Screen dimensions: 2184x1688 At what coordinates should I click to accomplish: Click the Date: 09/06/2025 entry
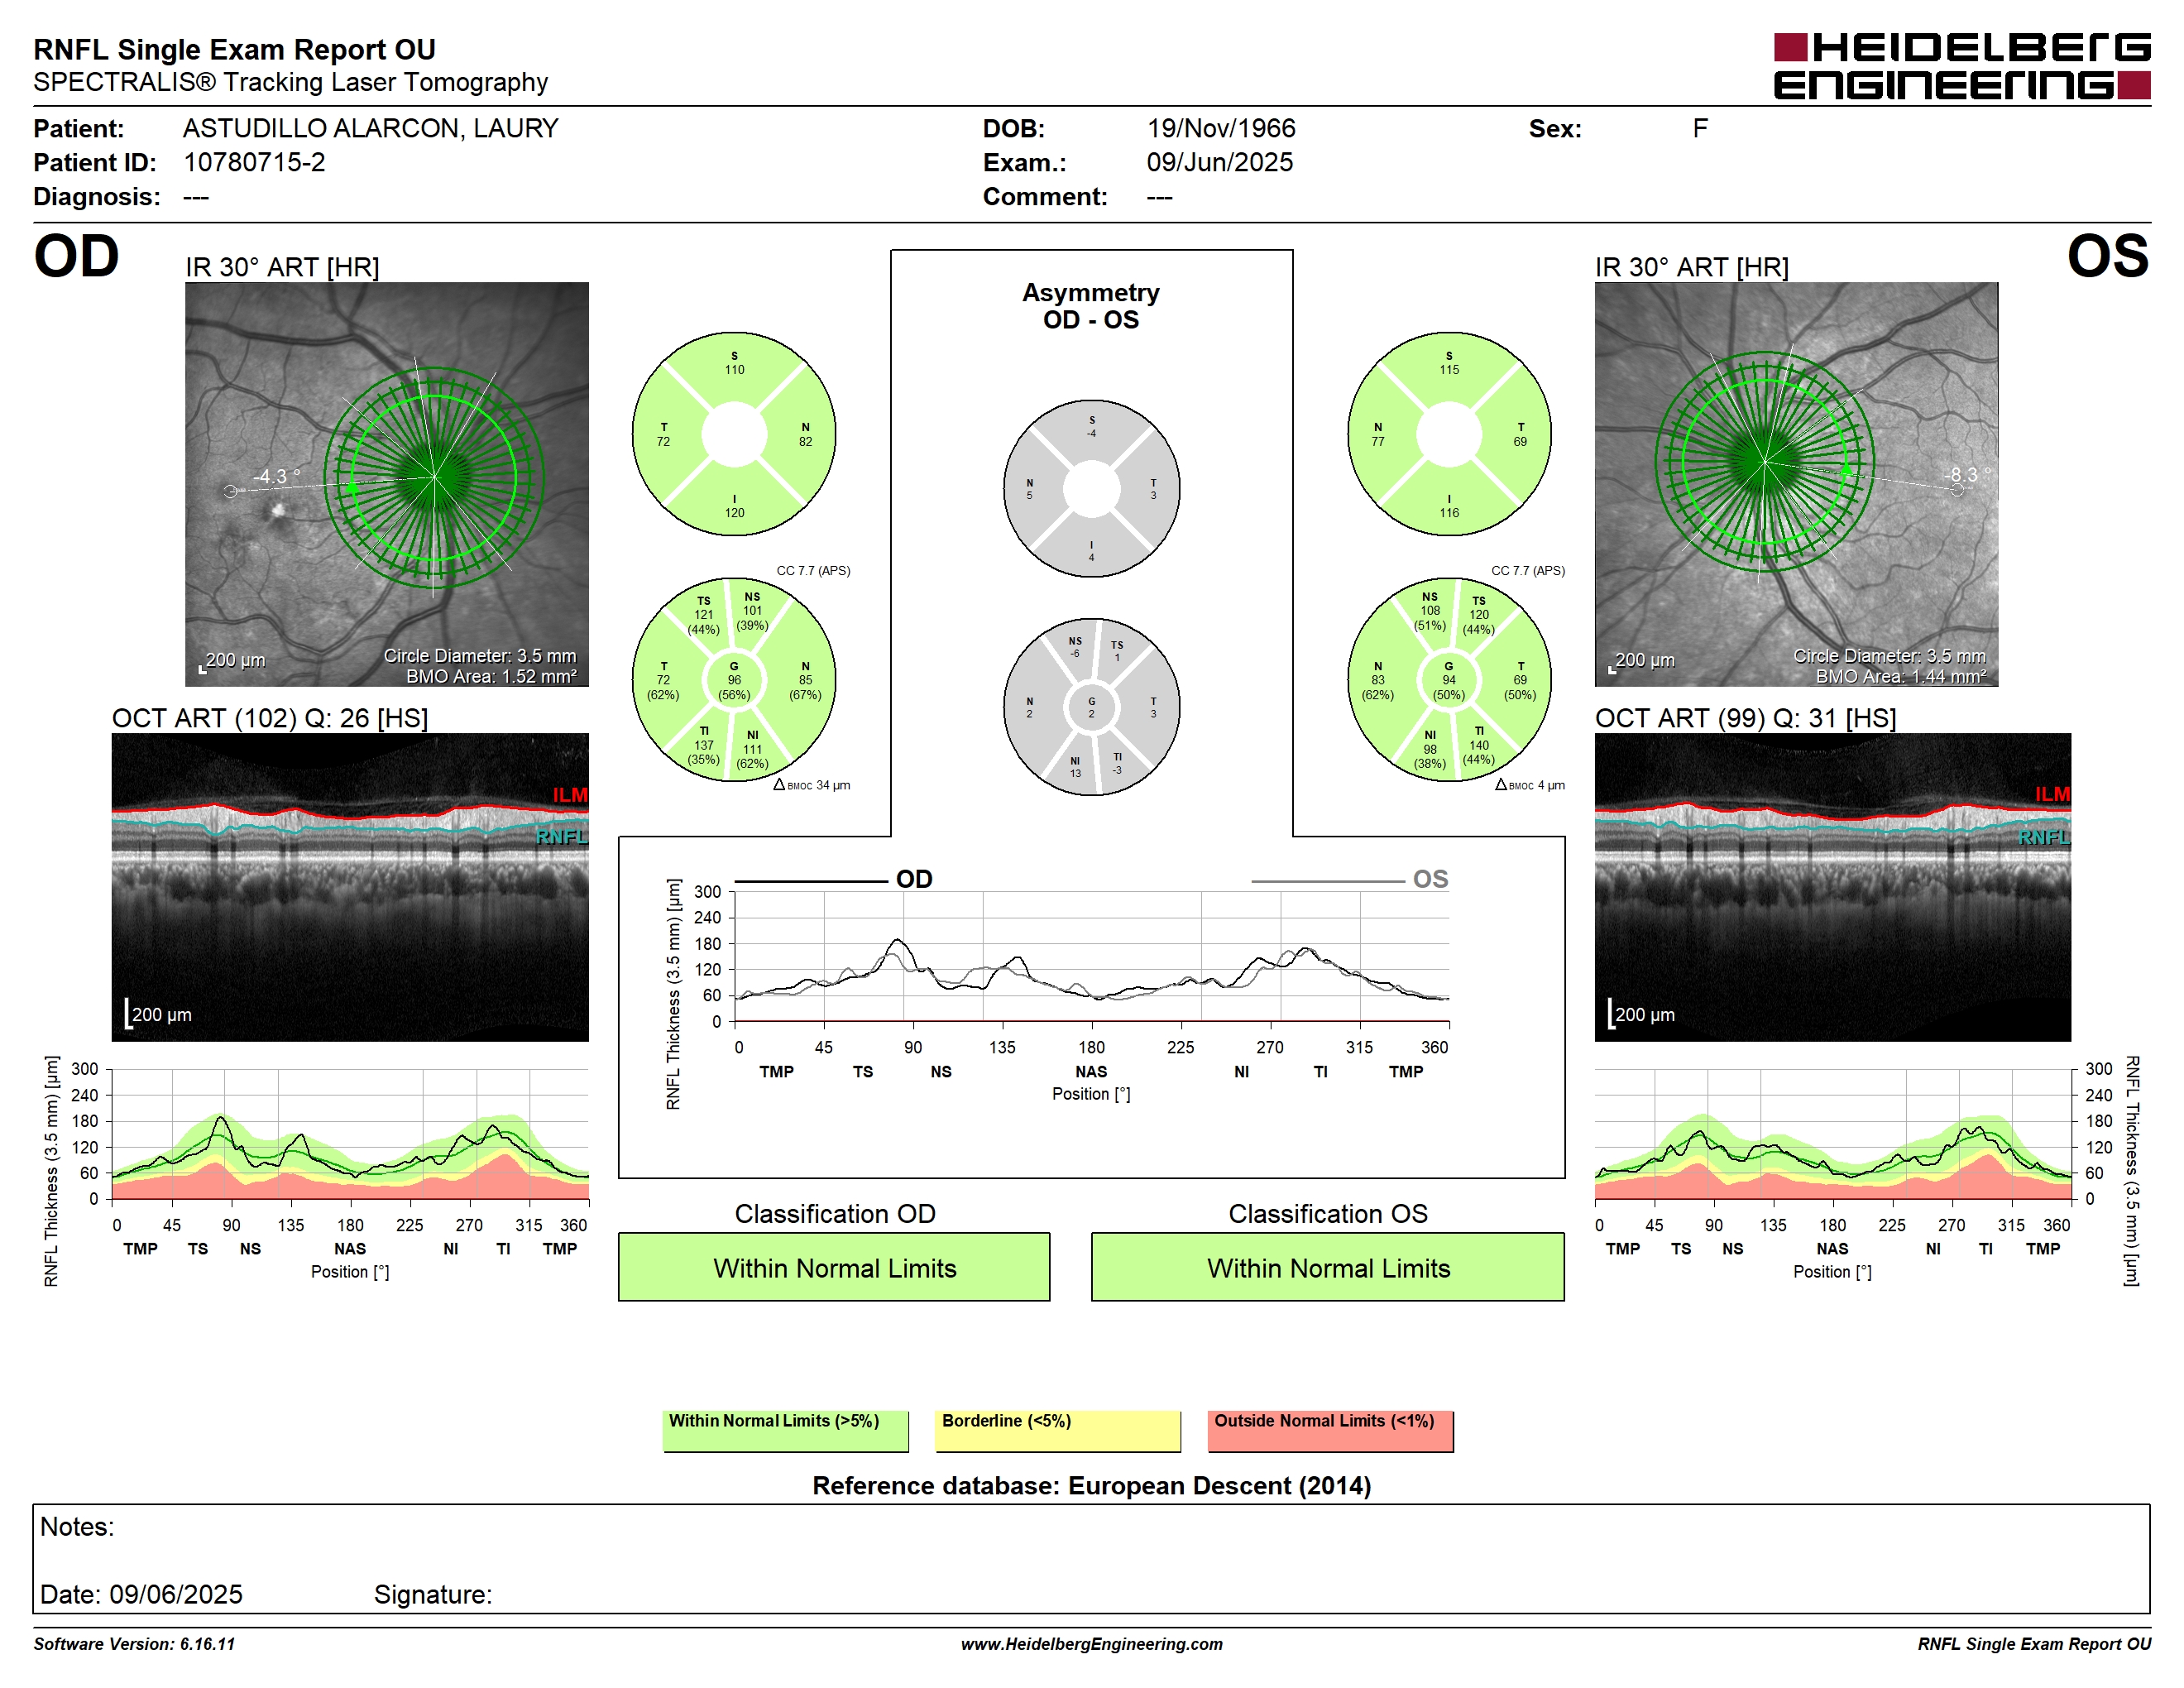tap(141, 1594)
